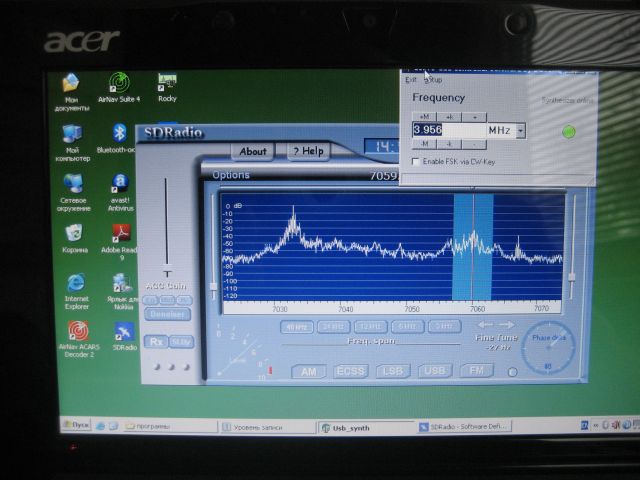
Task: Select FM demodulation mode
Action: 476,371
